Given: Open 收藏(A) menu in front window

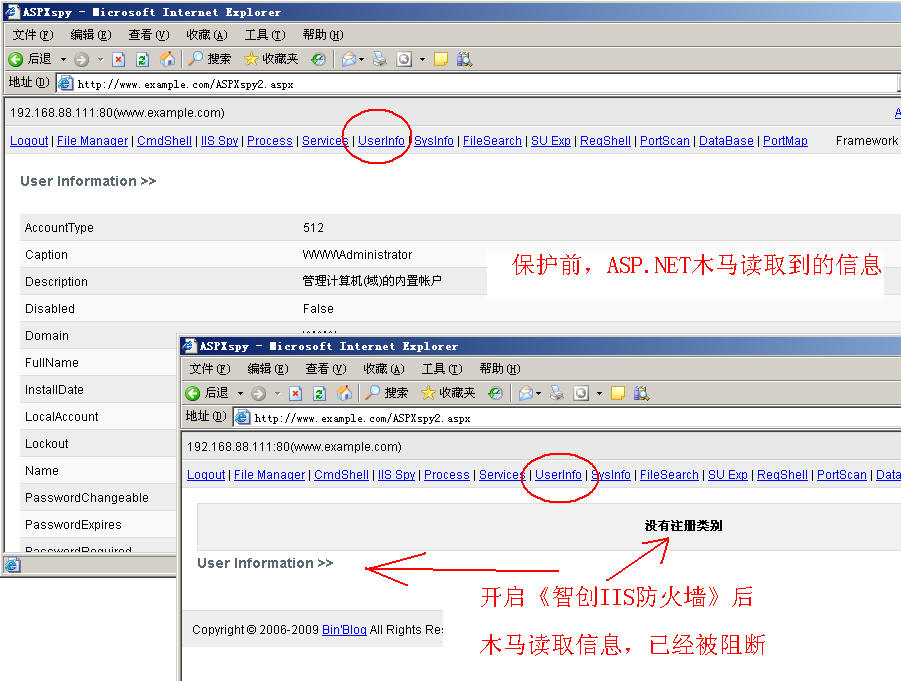Looking at the screenshot, I should pos(384,369).
